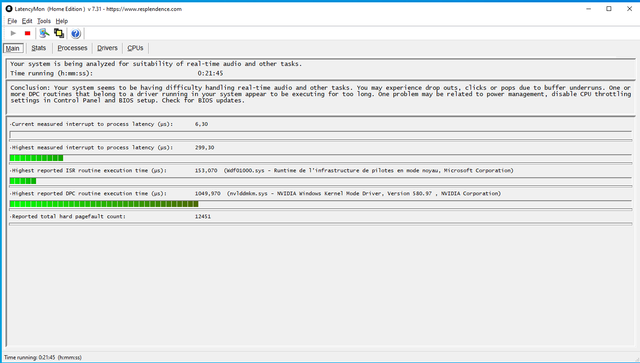Switch to the Drivers tab

click(x=107, y=48)
